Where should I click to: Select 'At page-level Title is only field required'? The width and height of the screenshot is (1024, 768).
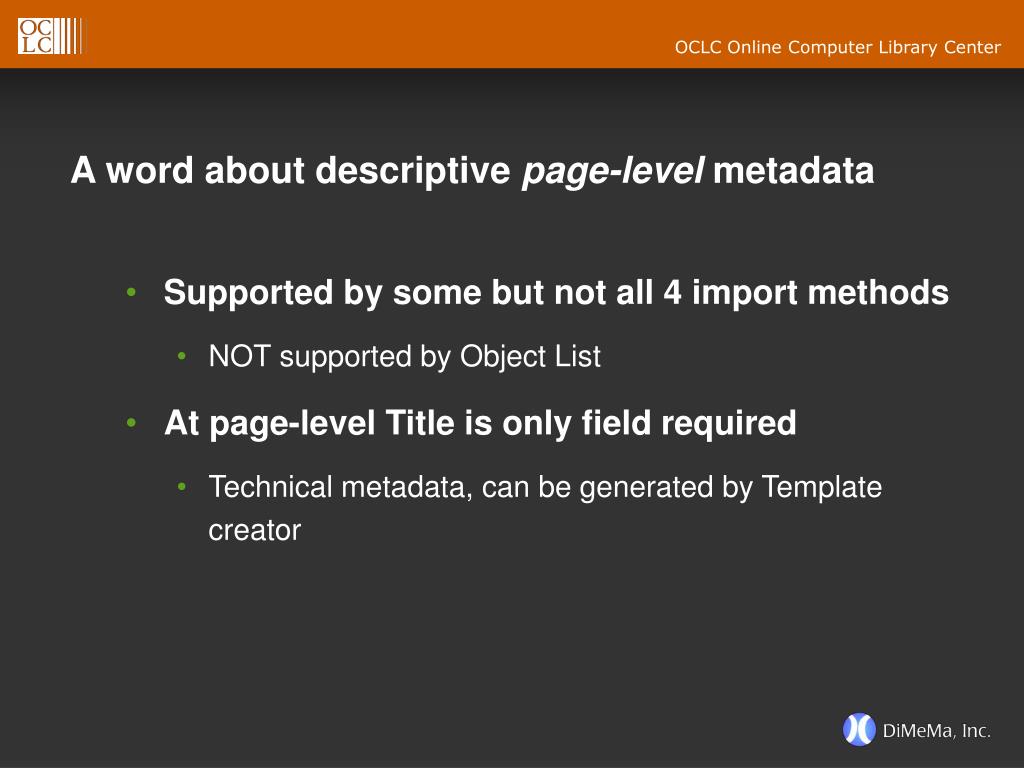tap(480, 423)
